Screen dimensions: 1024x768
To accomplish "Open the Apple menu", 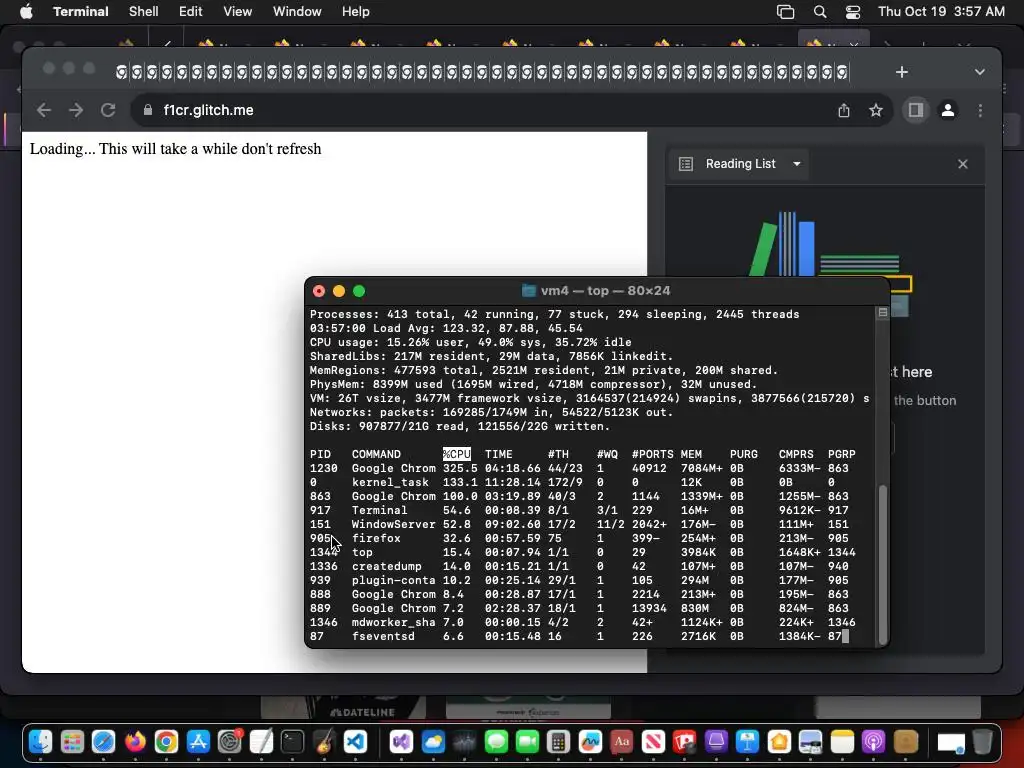I will pyautogui.click(x=26, y=12).
